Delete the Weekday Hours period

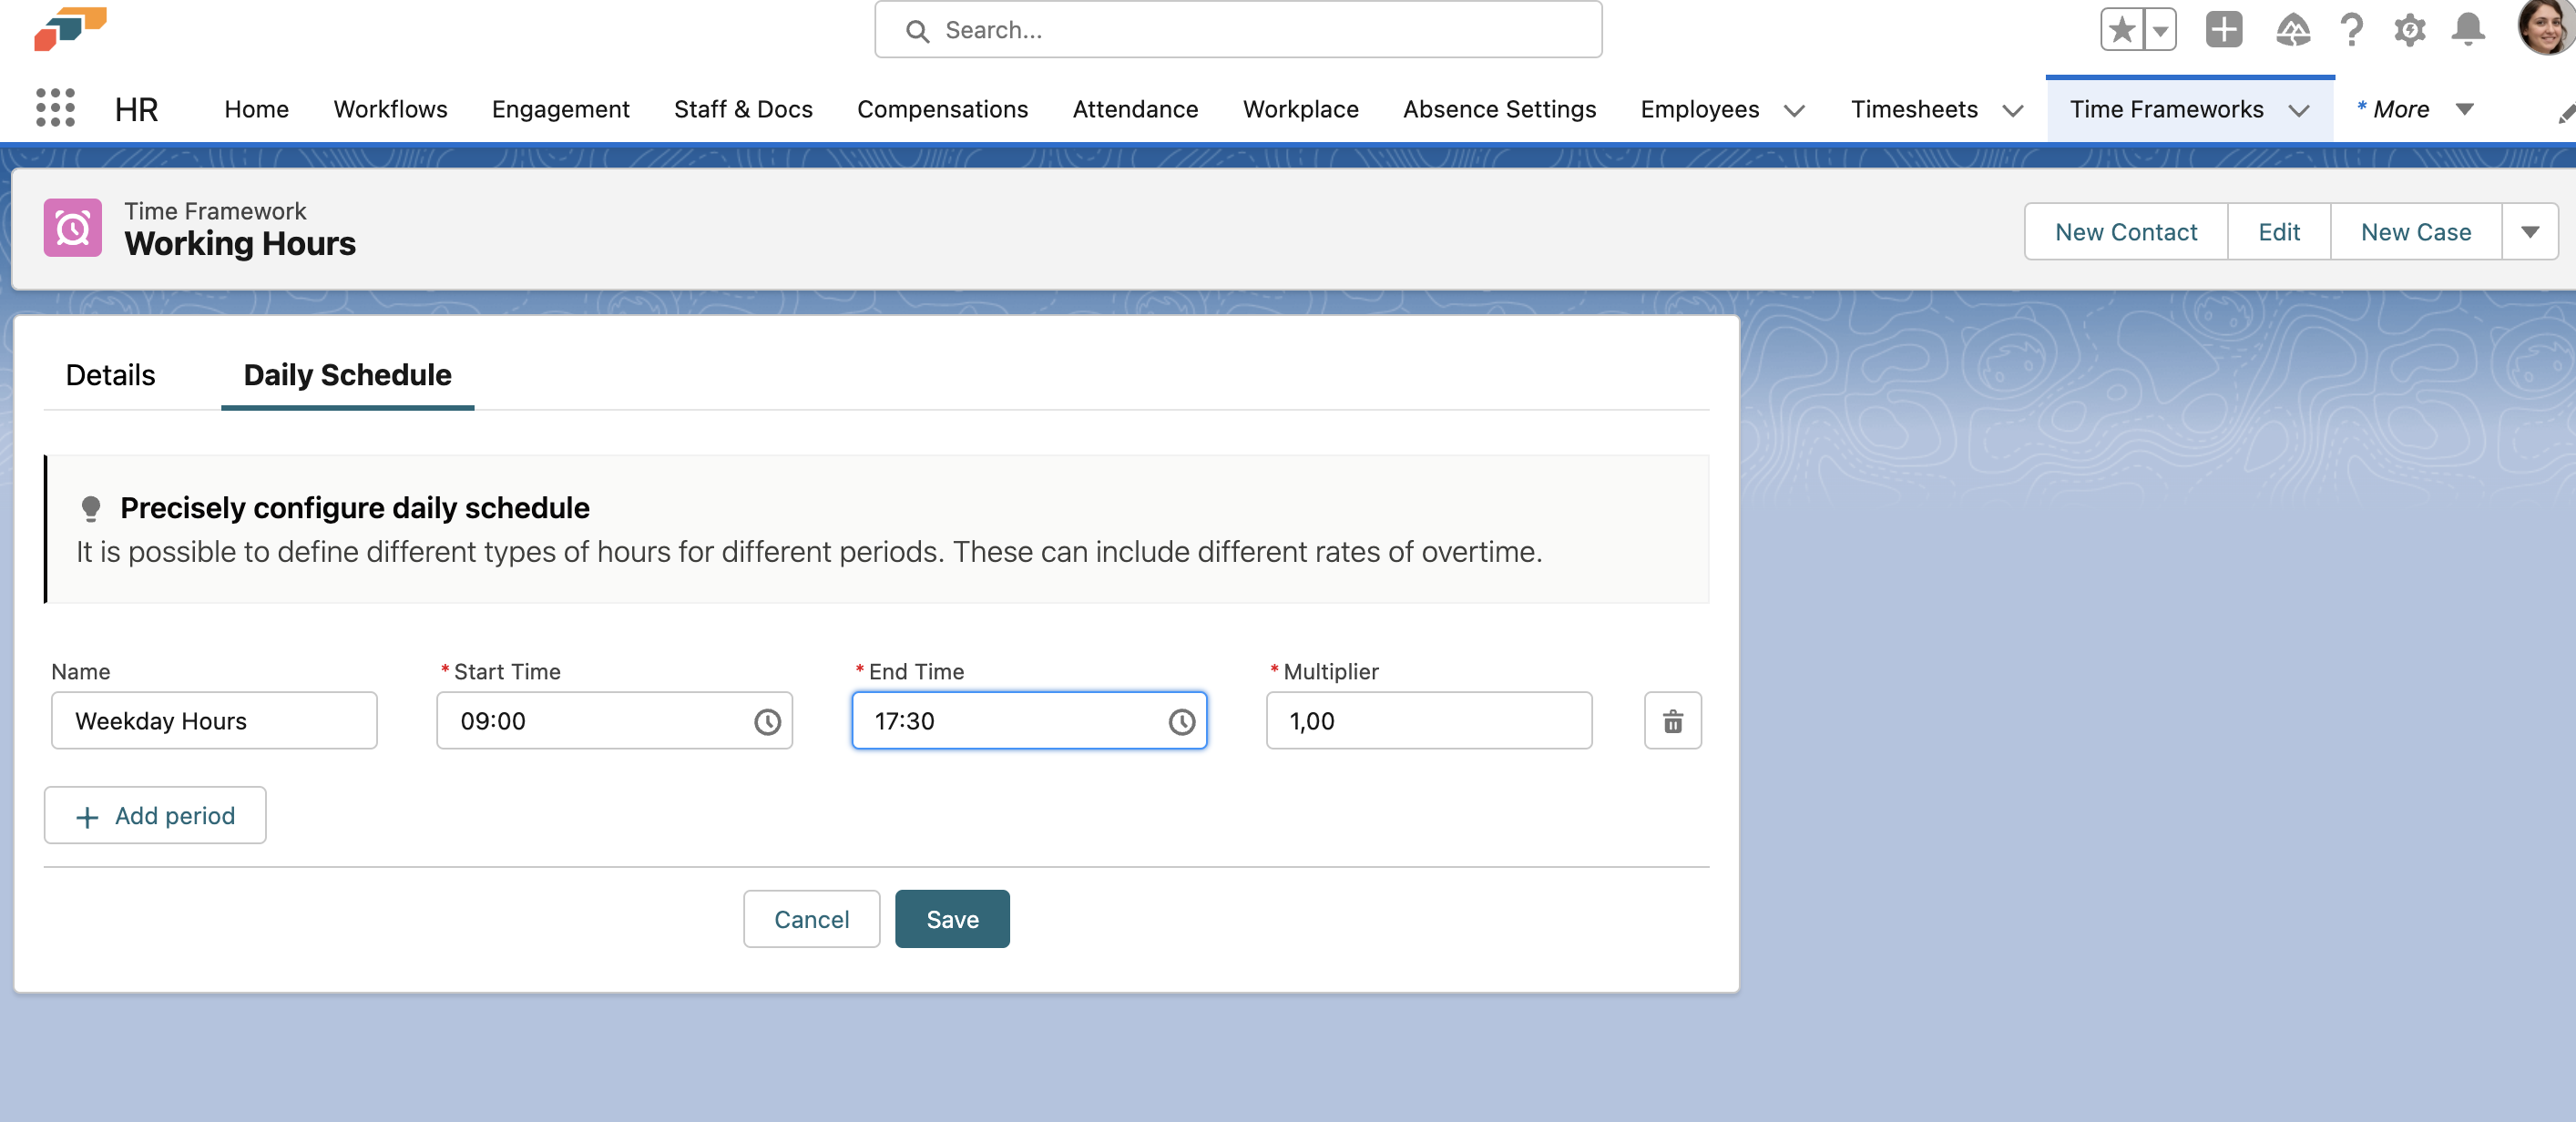click(1672, 721)
